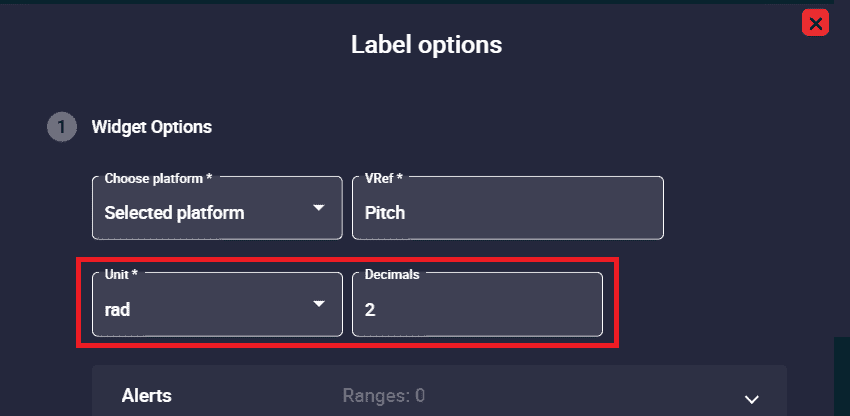Click the Pitch value in VRef
Screen dimensions: 850x416
385,213
